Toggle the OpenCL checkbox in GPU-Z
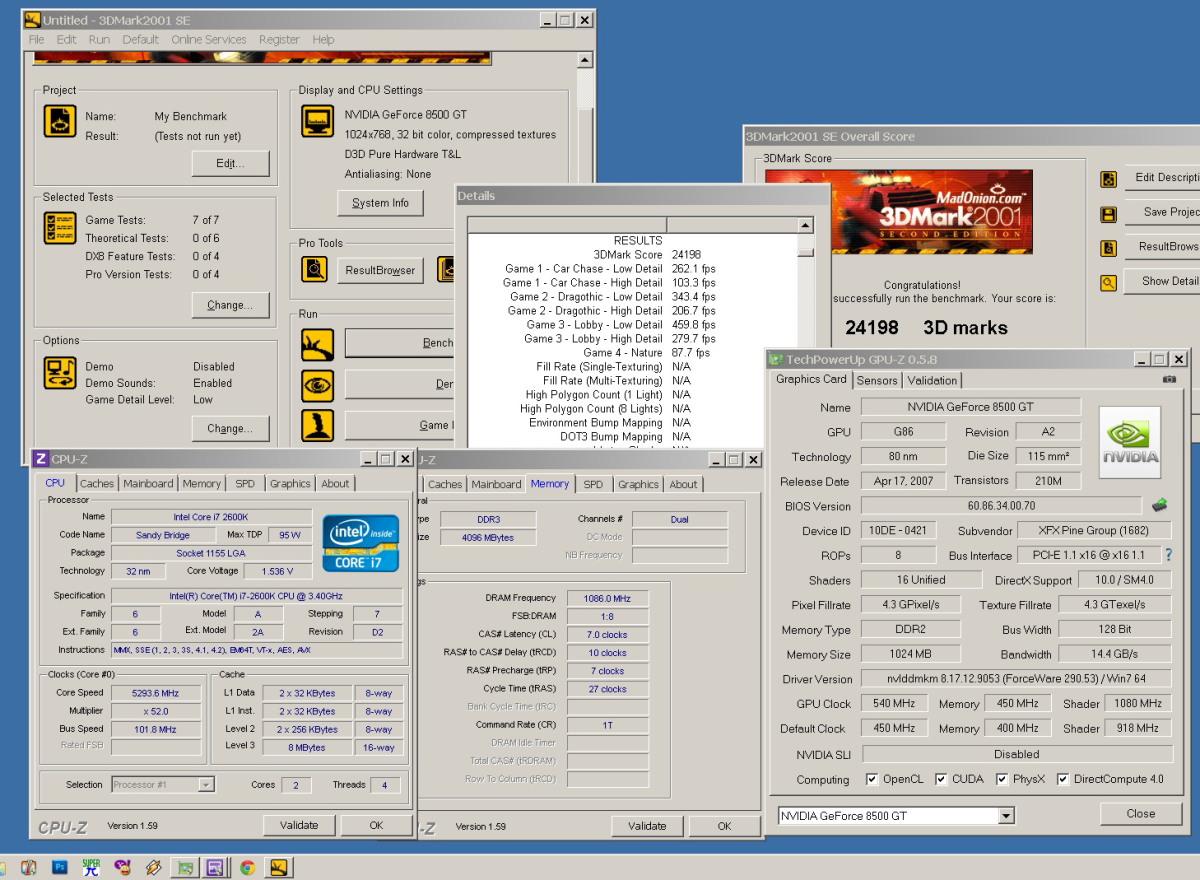This screenshot has height=880, width=1200. (872, 780)
